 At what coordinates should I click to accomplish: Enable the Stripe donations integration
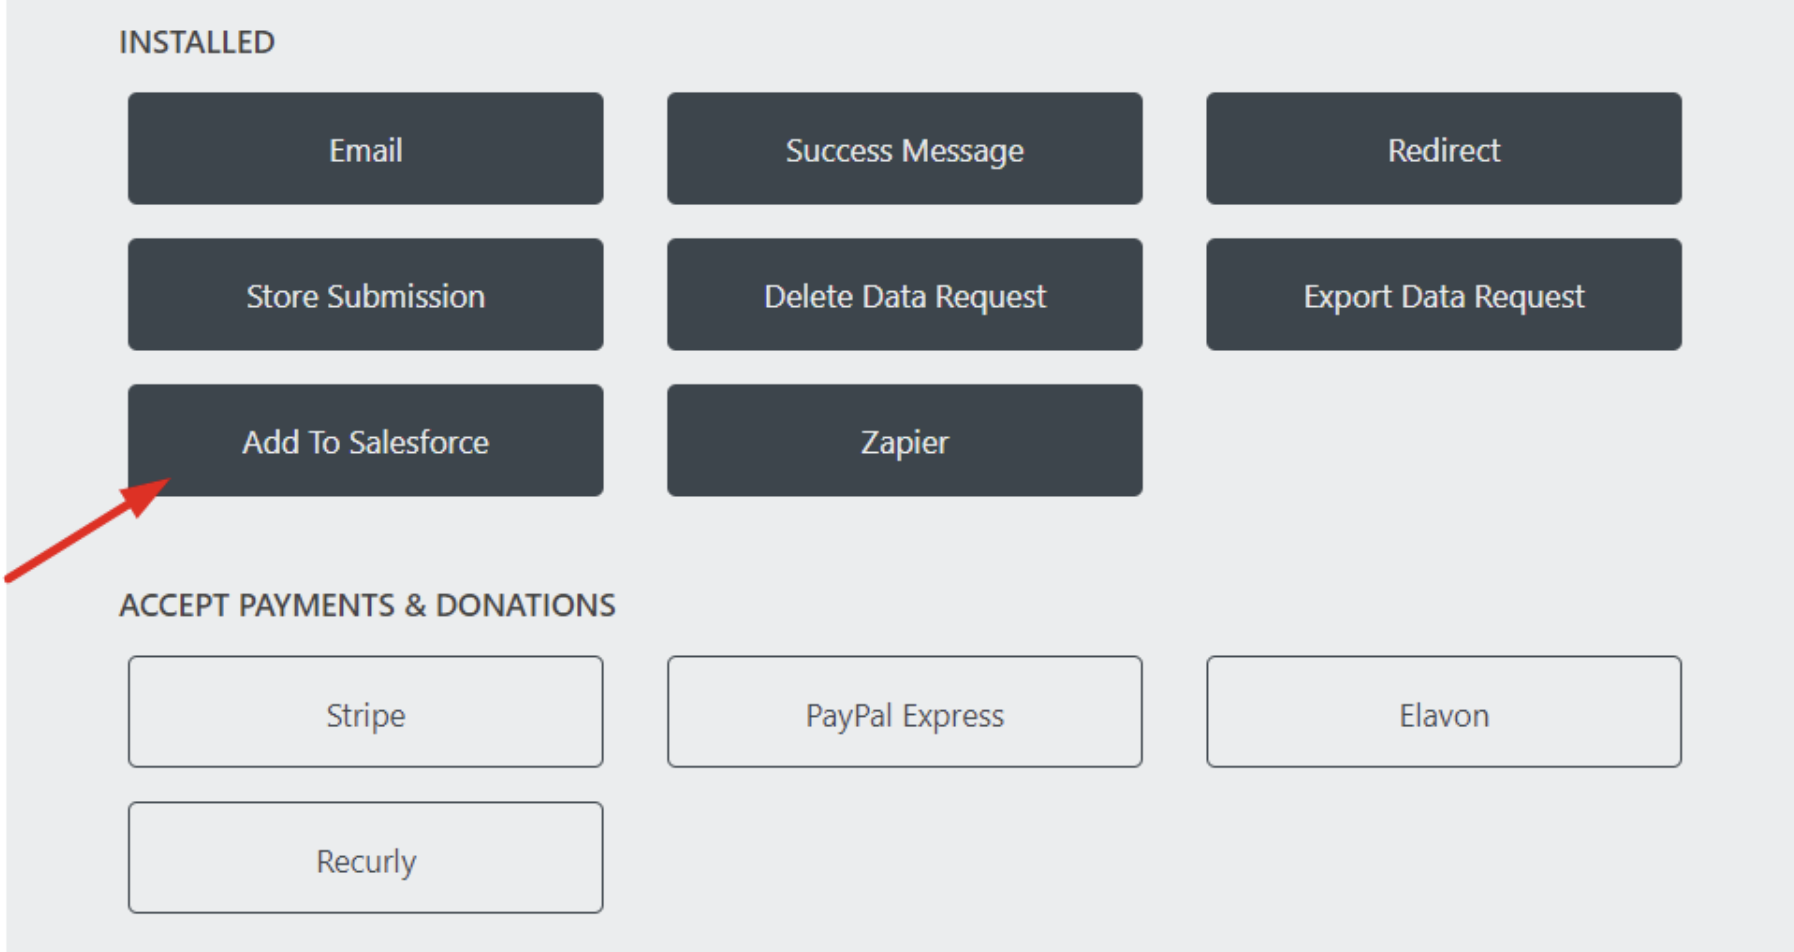coord(365,713)
